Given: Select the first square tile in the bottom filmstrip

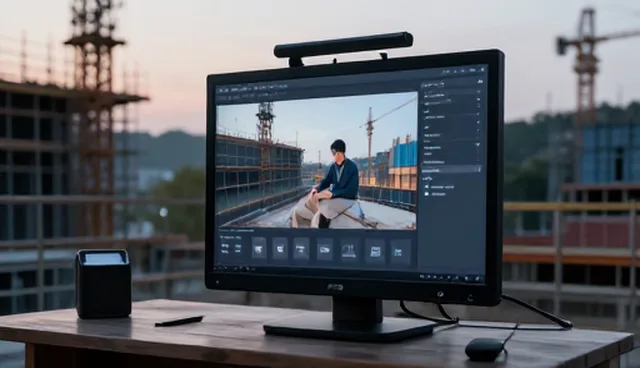Looking at the screenshot, I should 259,248.
